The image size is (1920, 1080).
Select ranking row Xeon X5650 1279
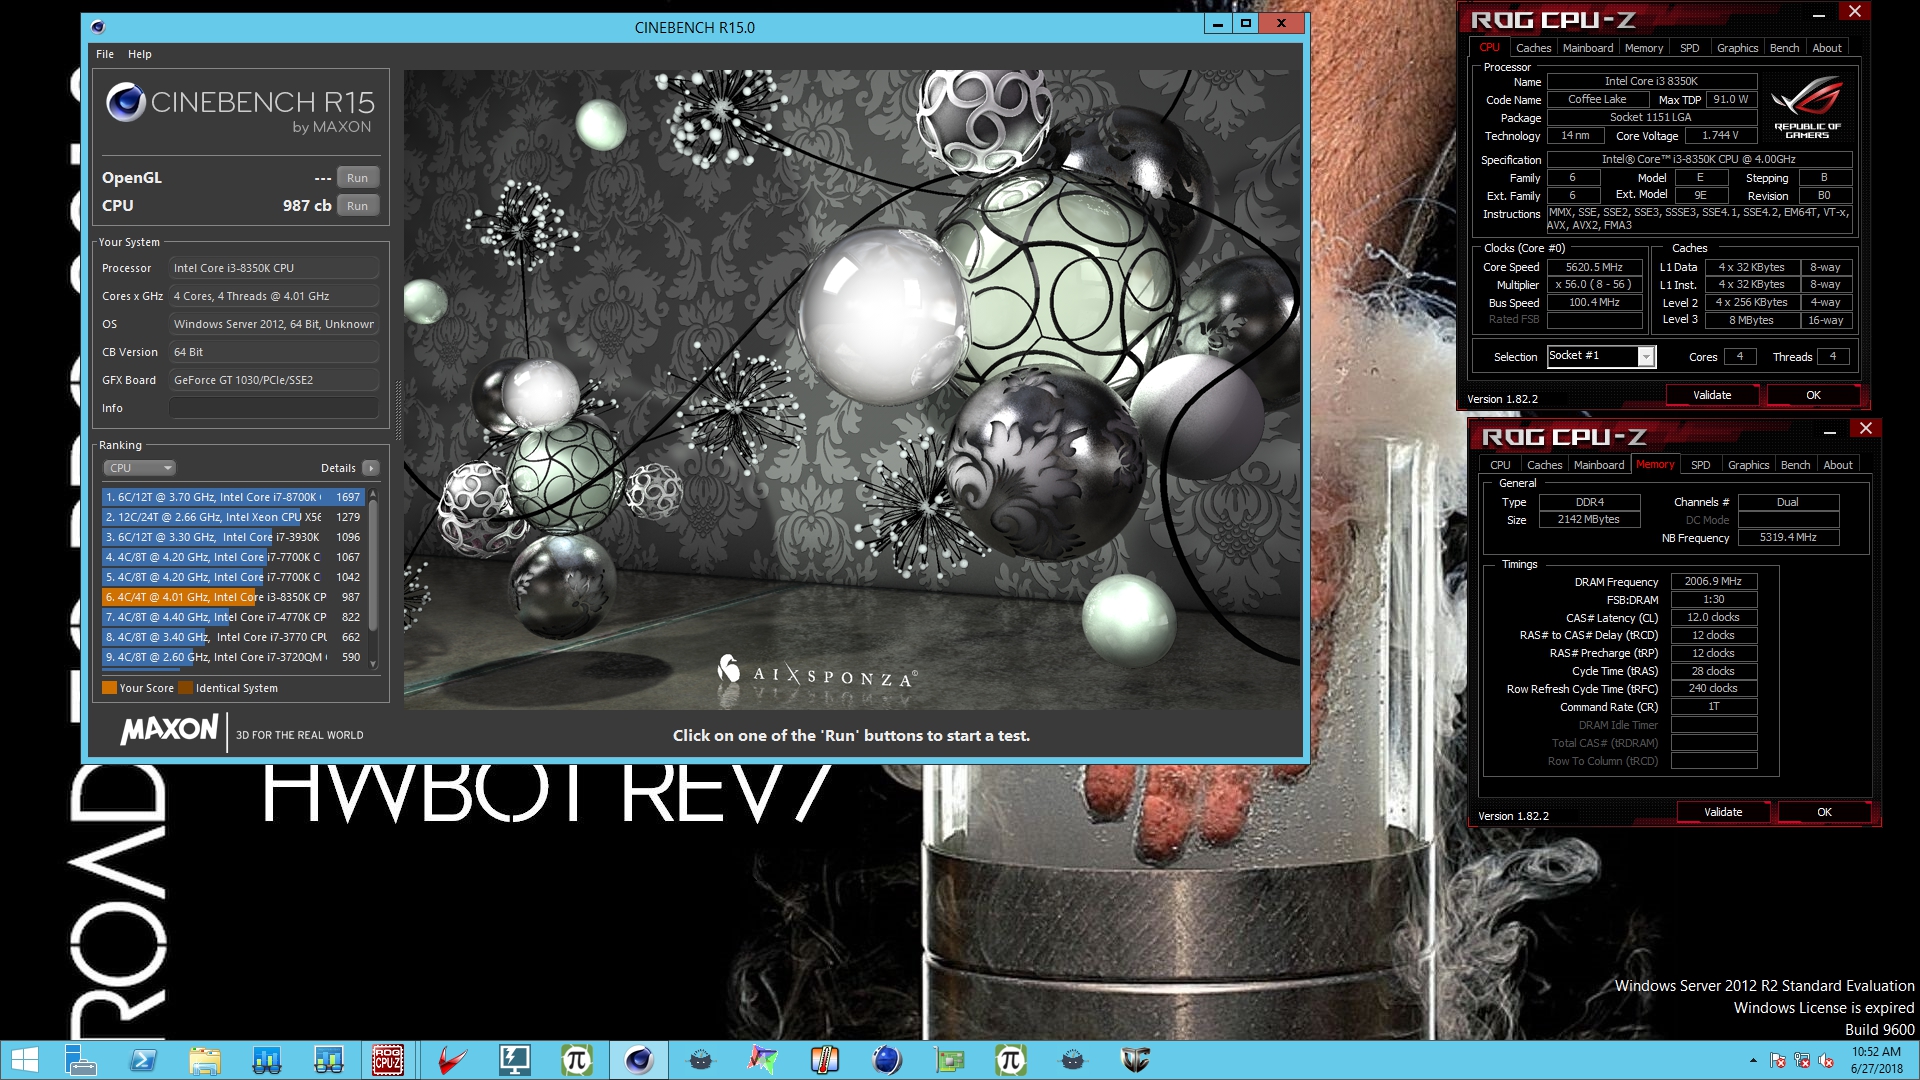click(233, 517)
